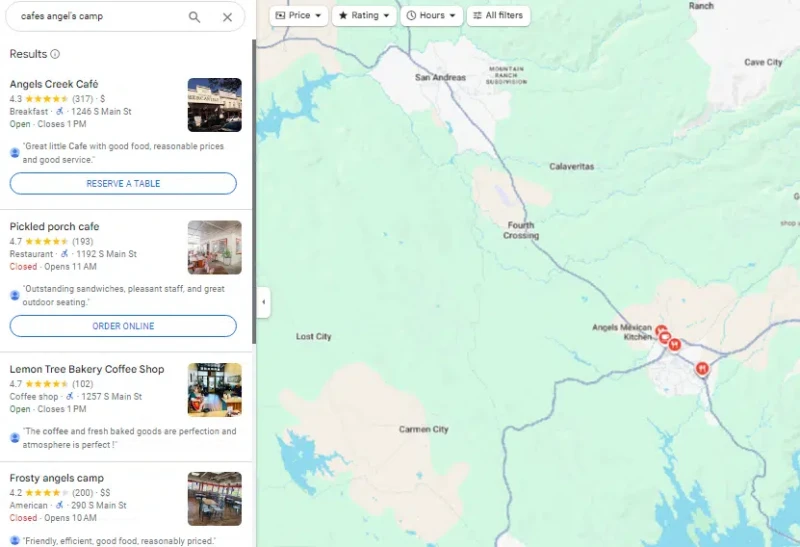This screenshot has height=547, width=800.
Task: Click wheelchair icon in Frosty angels camp row
Action: point(60,505)
